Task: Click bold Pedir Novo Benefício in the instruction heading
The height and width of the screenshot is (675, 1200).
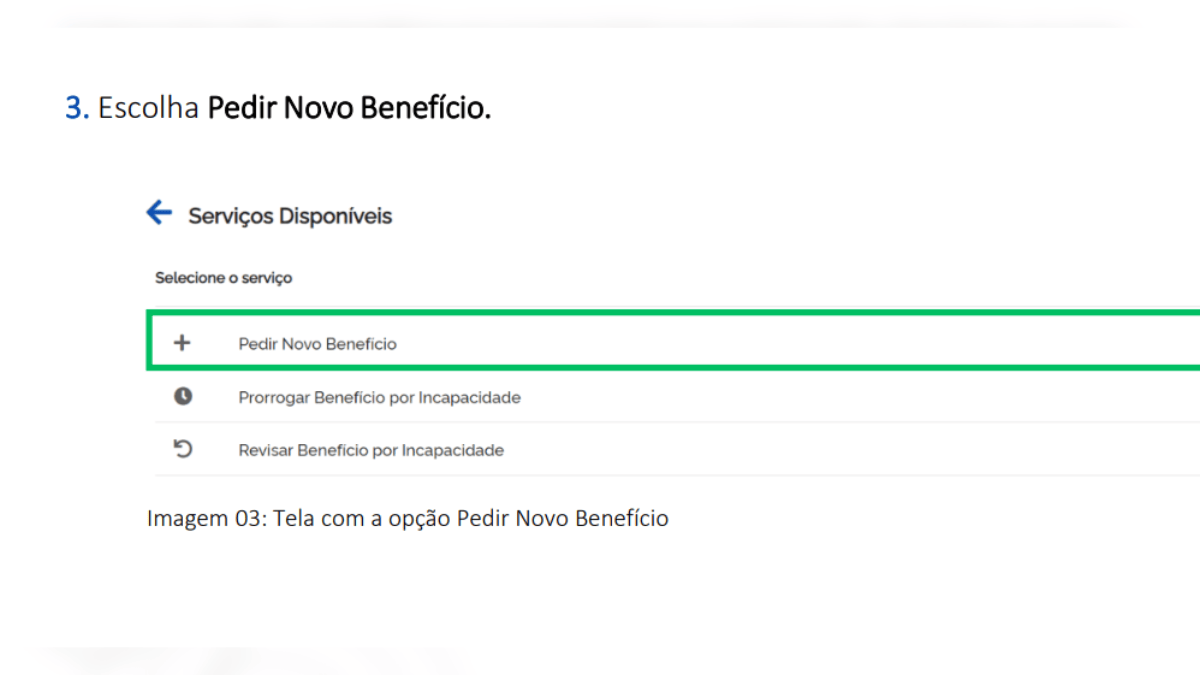Action: tap(349, 109)
